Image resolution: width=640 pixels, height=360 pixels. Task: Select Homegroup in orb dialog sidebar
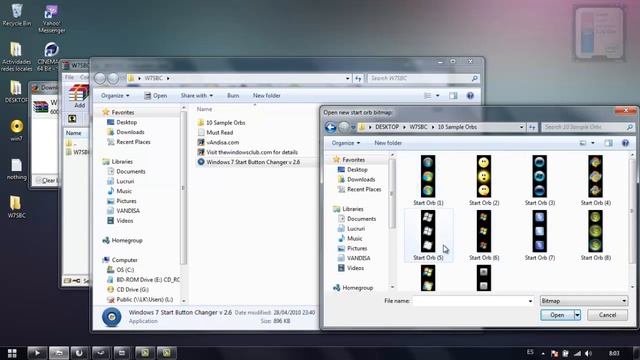pyautogui.click(x=353, y=288)
